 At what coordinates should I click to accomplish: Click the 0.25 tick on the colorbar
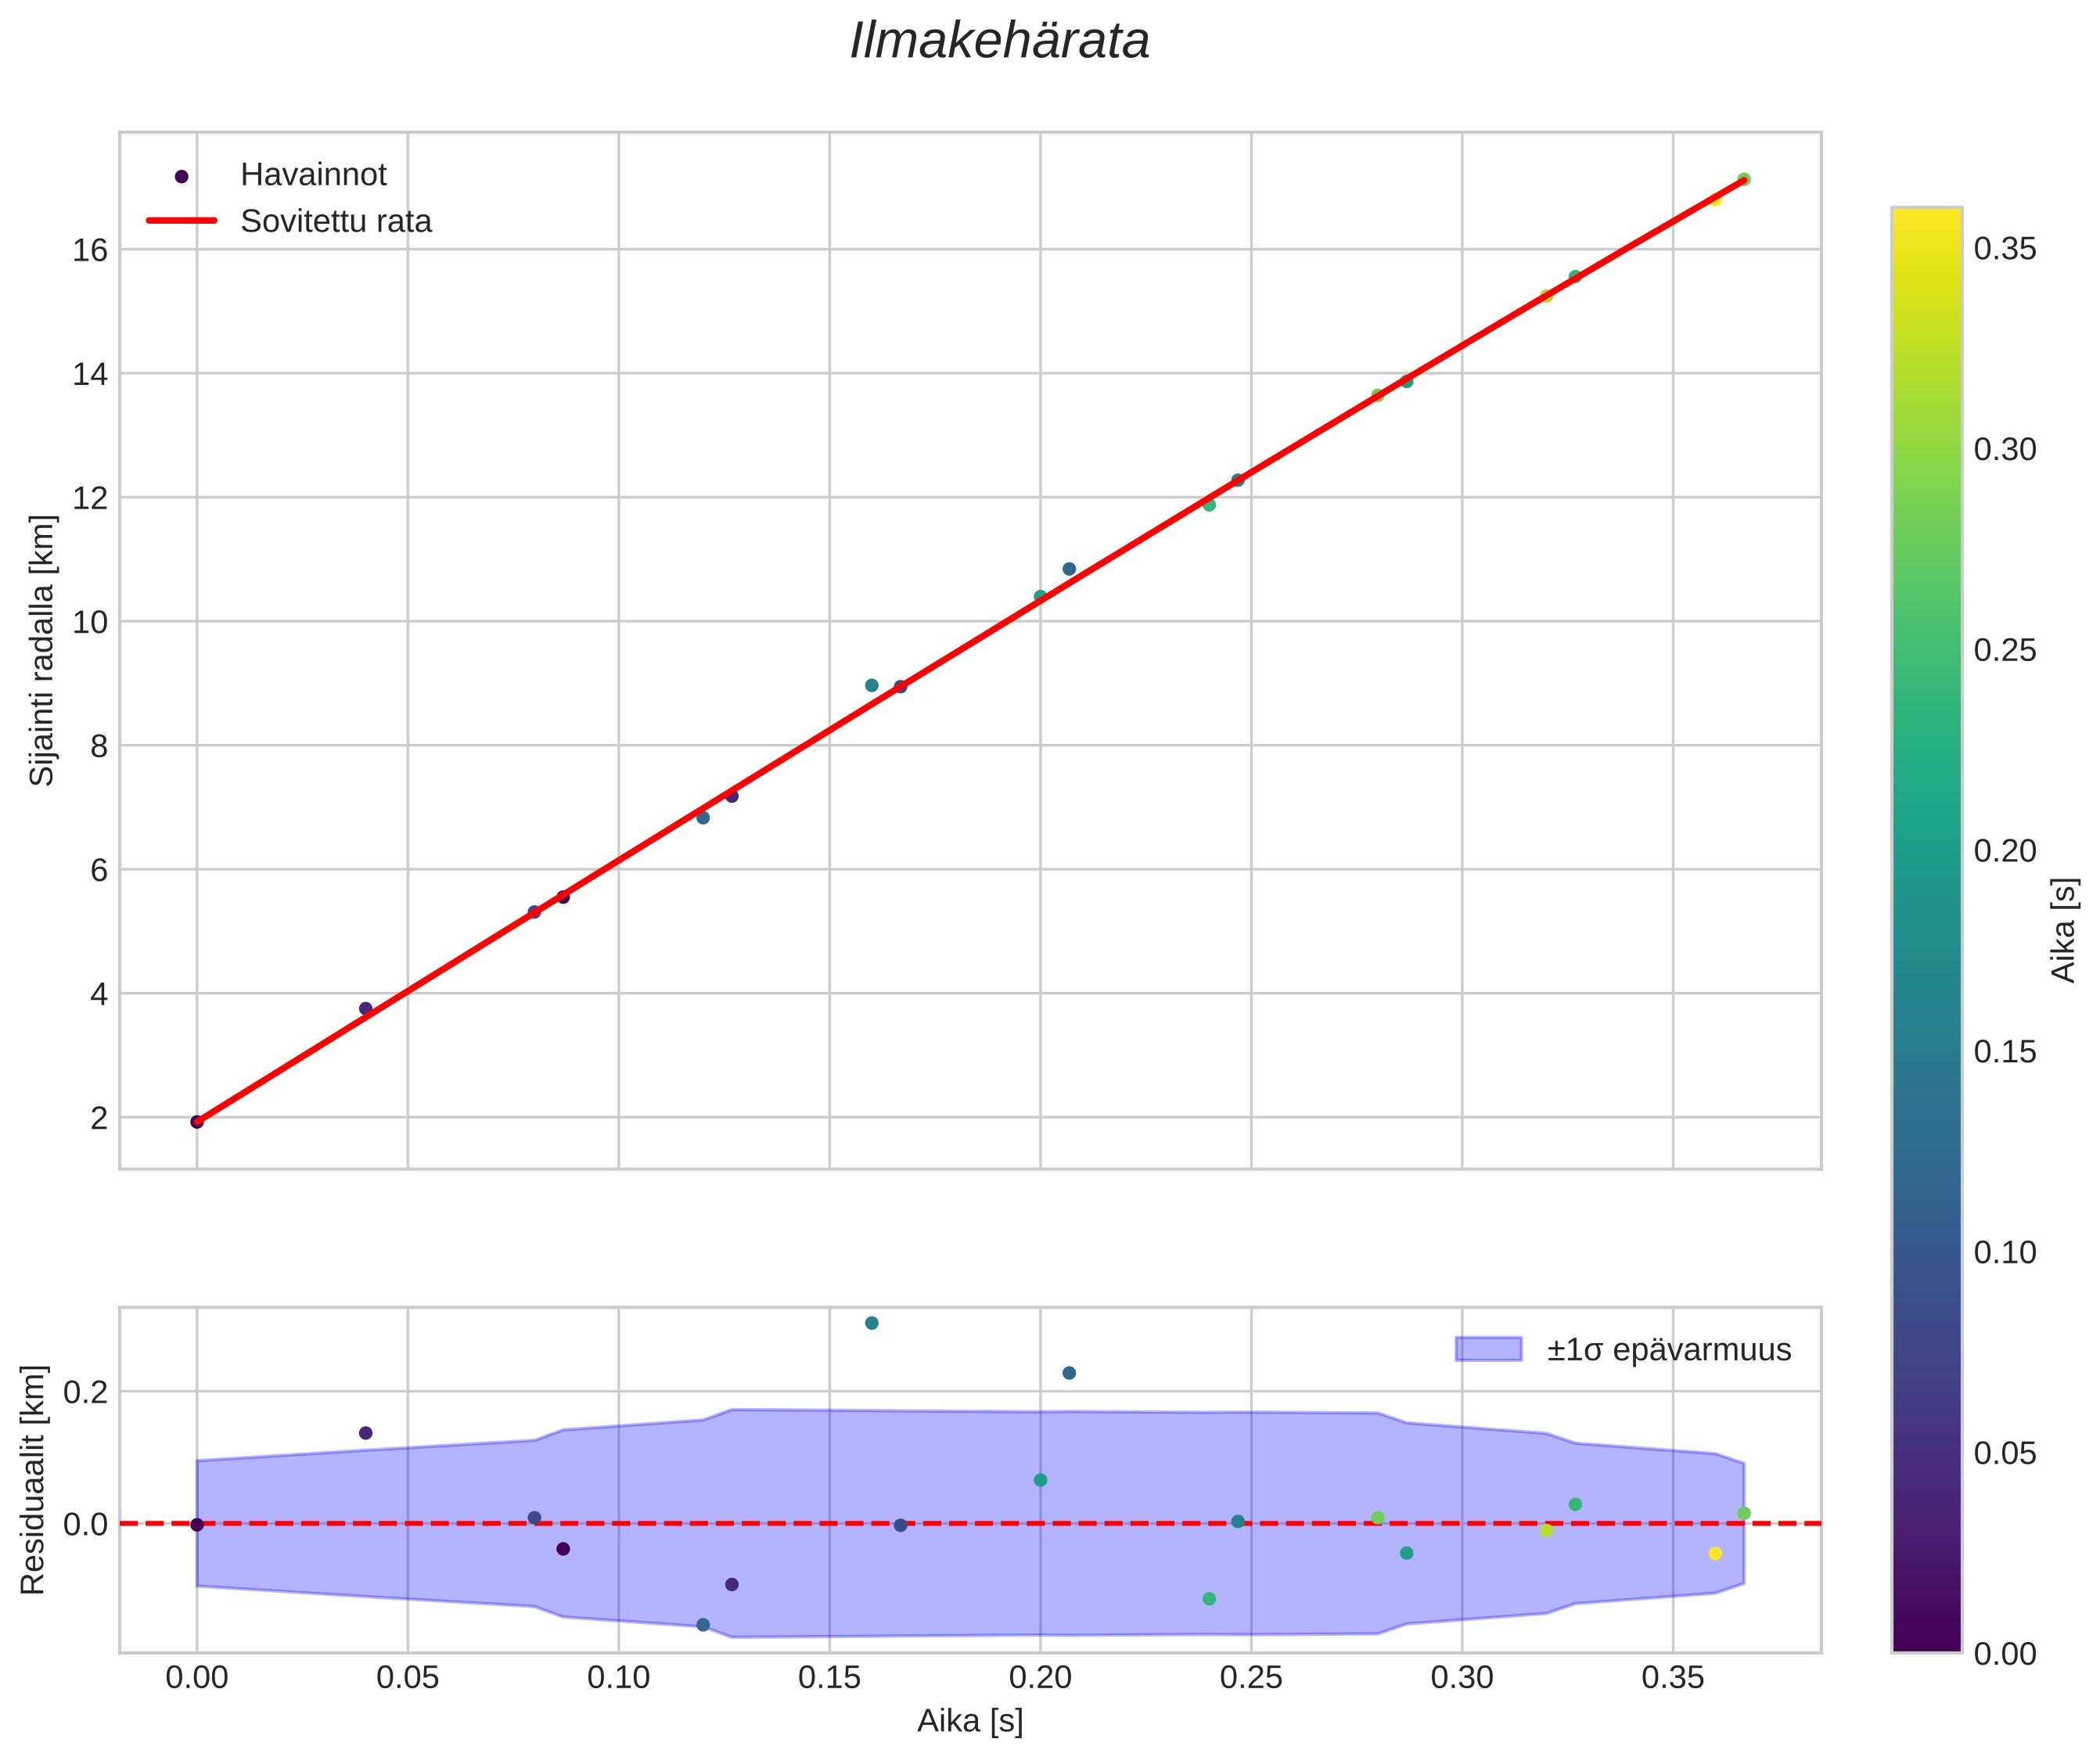pyautogui.click(x=2004, y=651)
